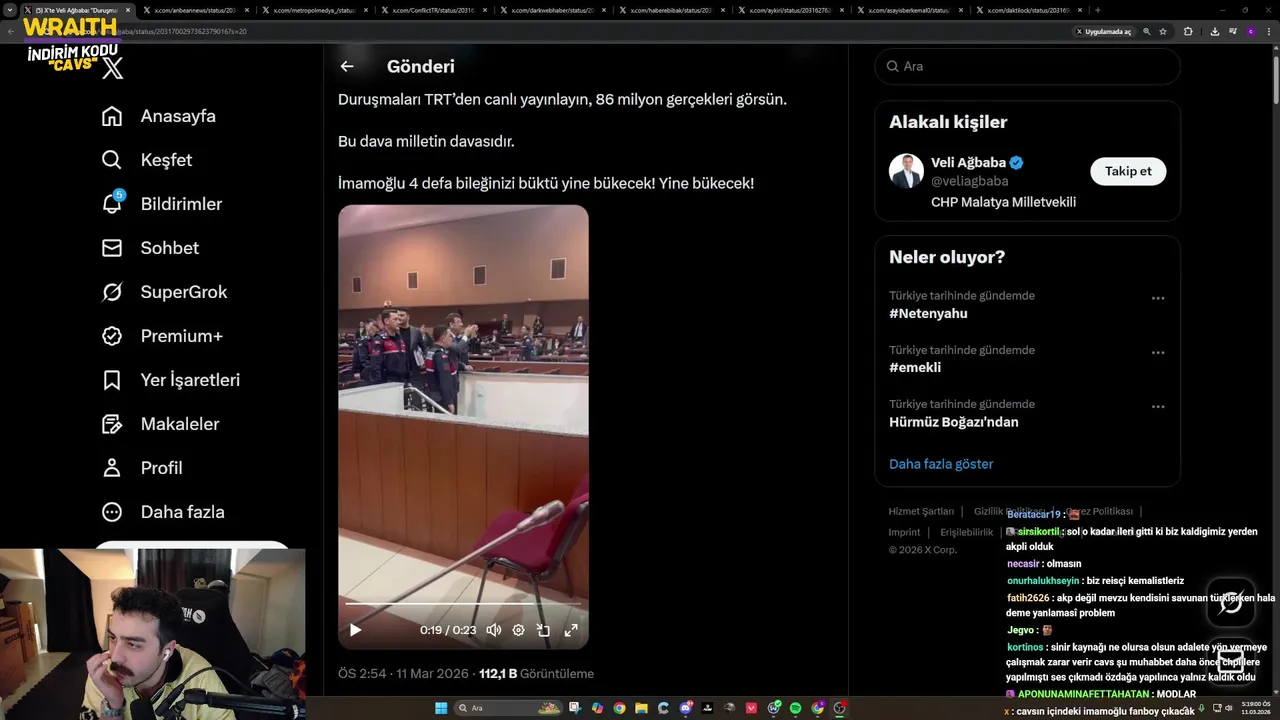The height and width of the screenshot is (720, 1280).
Task: Open OBS Studio from the taskbar
Action: (841, 708)
